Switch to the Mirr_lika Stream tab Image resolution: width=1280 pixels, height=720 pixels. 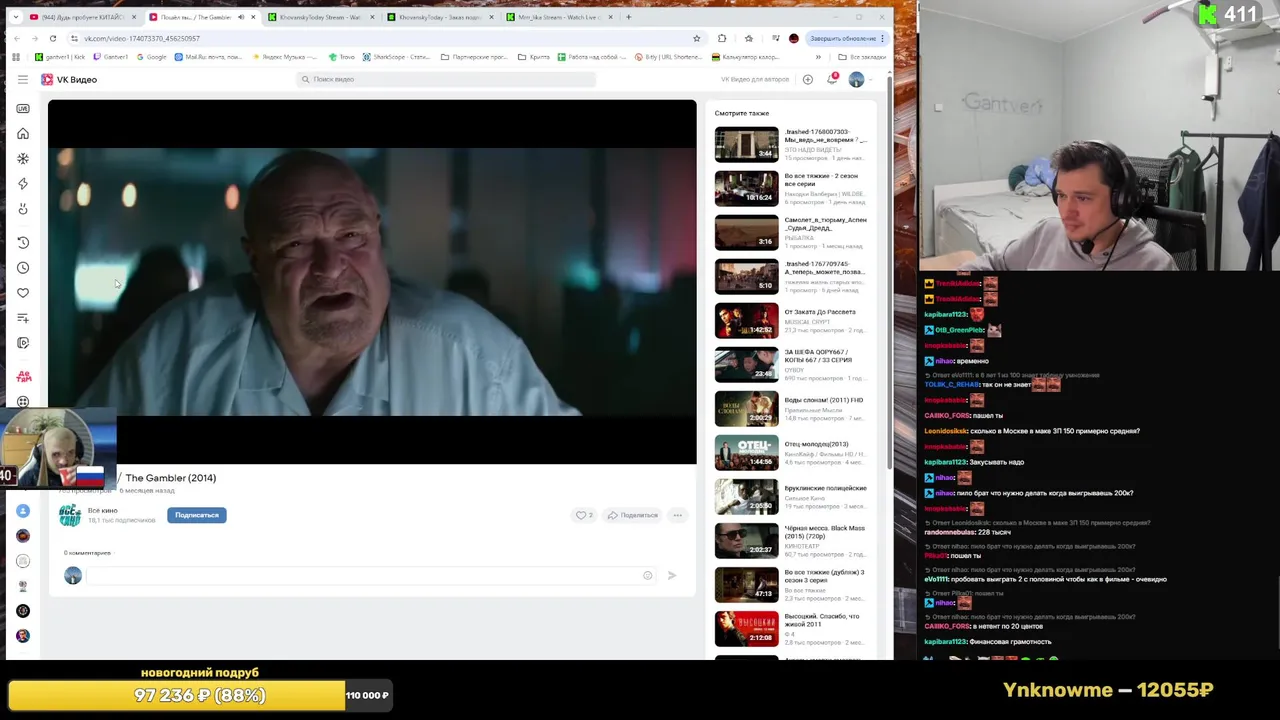[558, 17]
